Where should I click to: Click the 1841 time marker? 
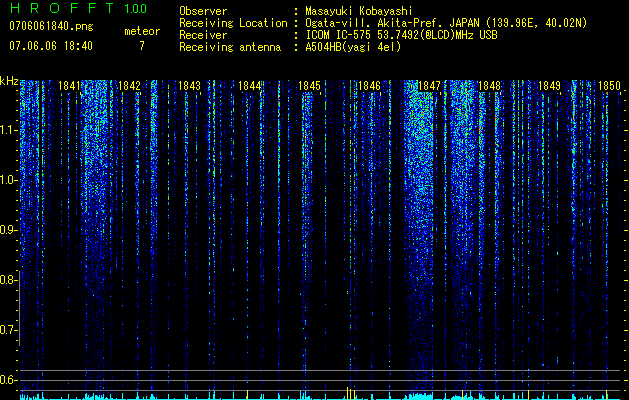(x=69, y=86)
